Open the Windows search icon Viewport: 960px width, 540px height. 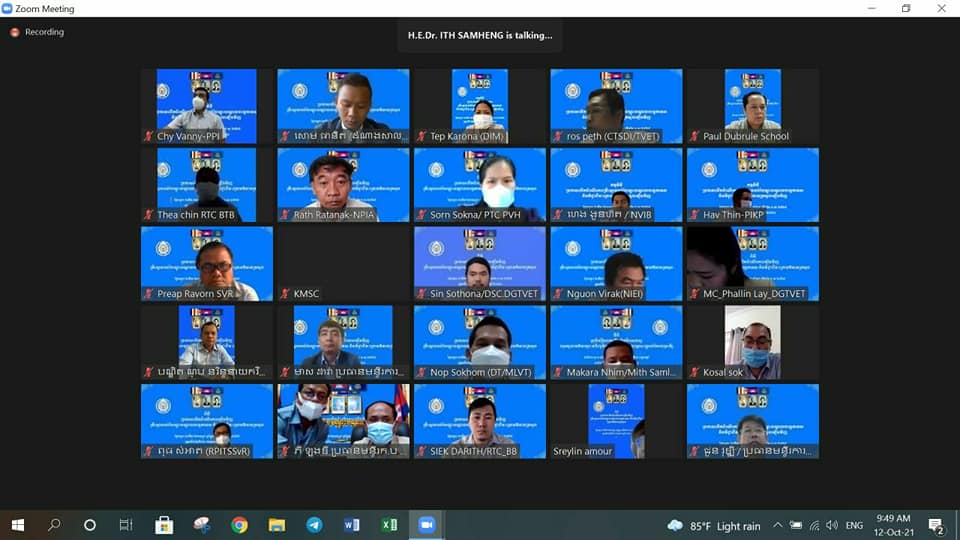point(54,525)
